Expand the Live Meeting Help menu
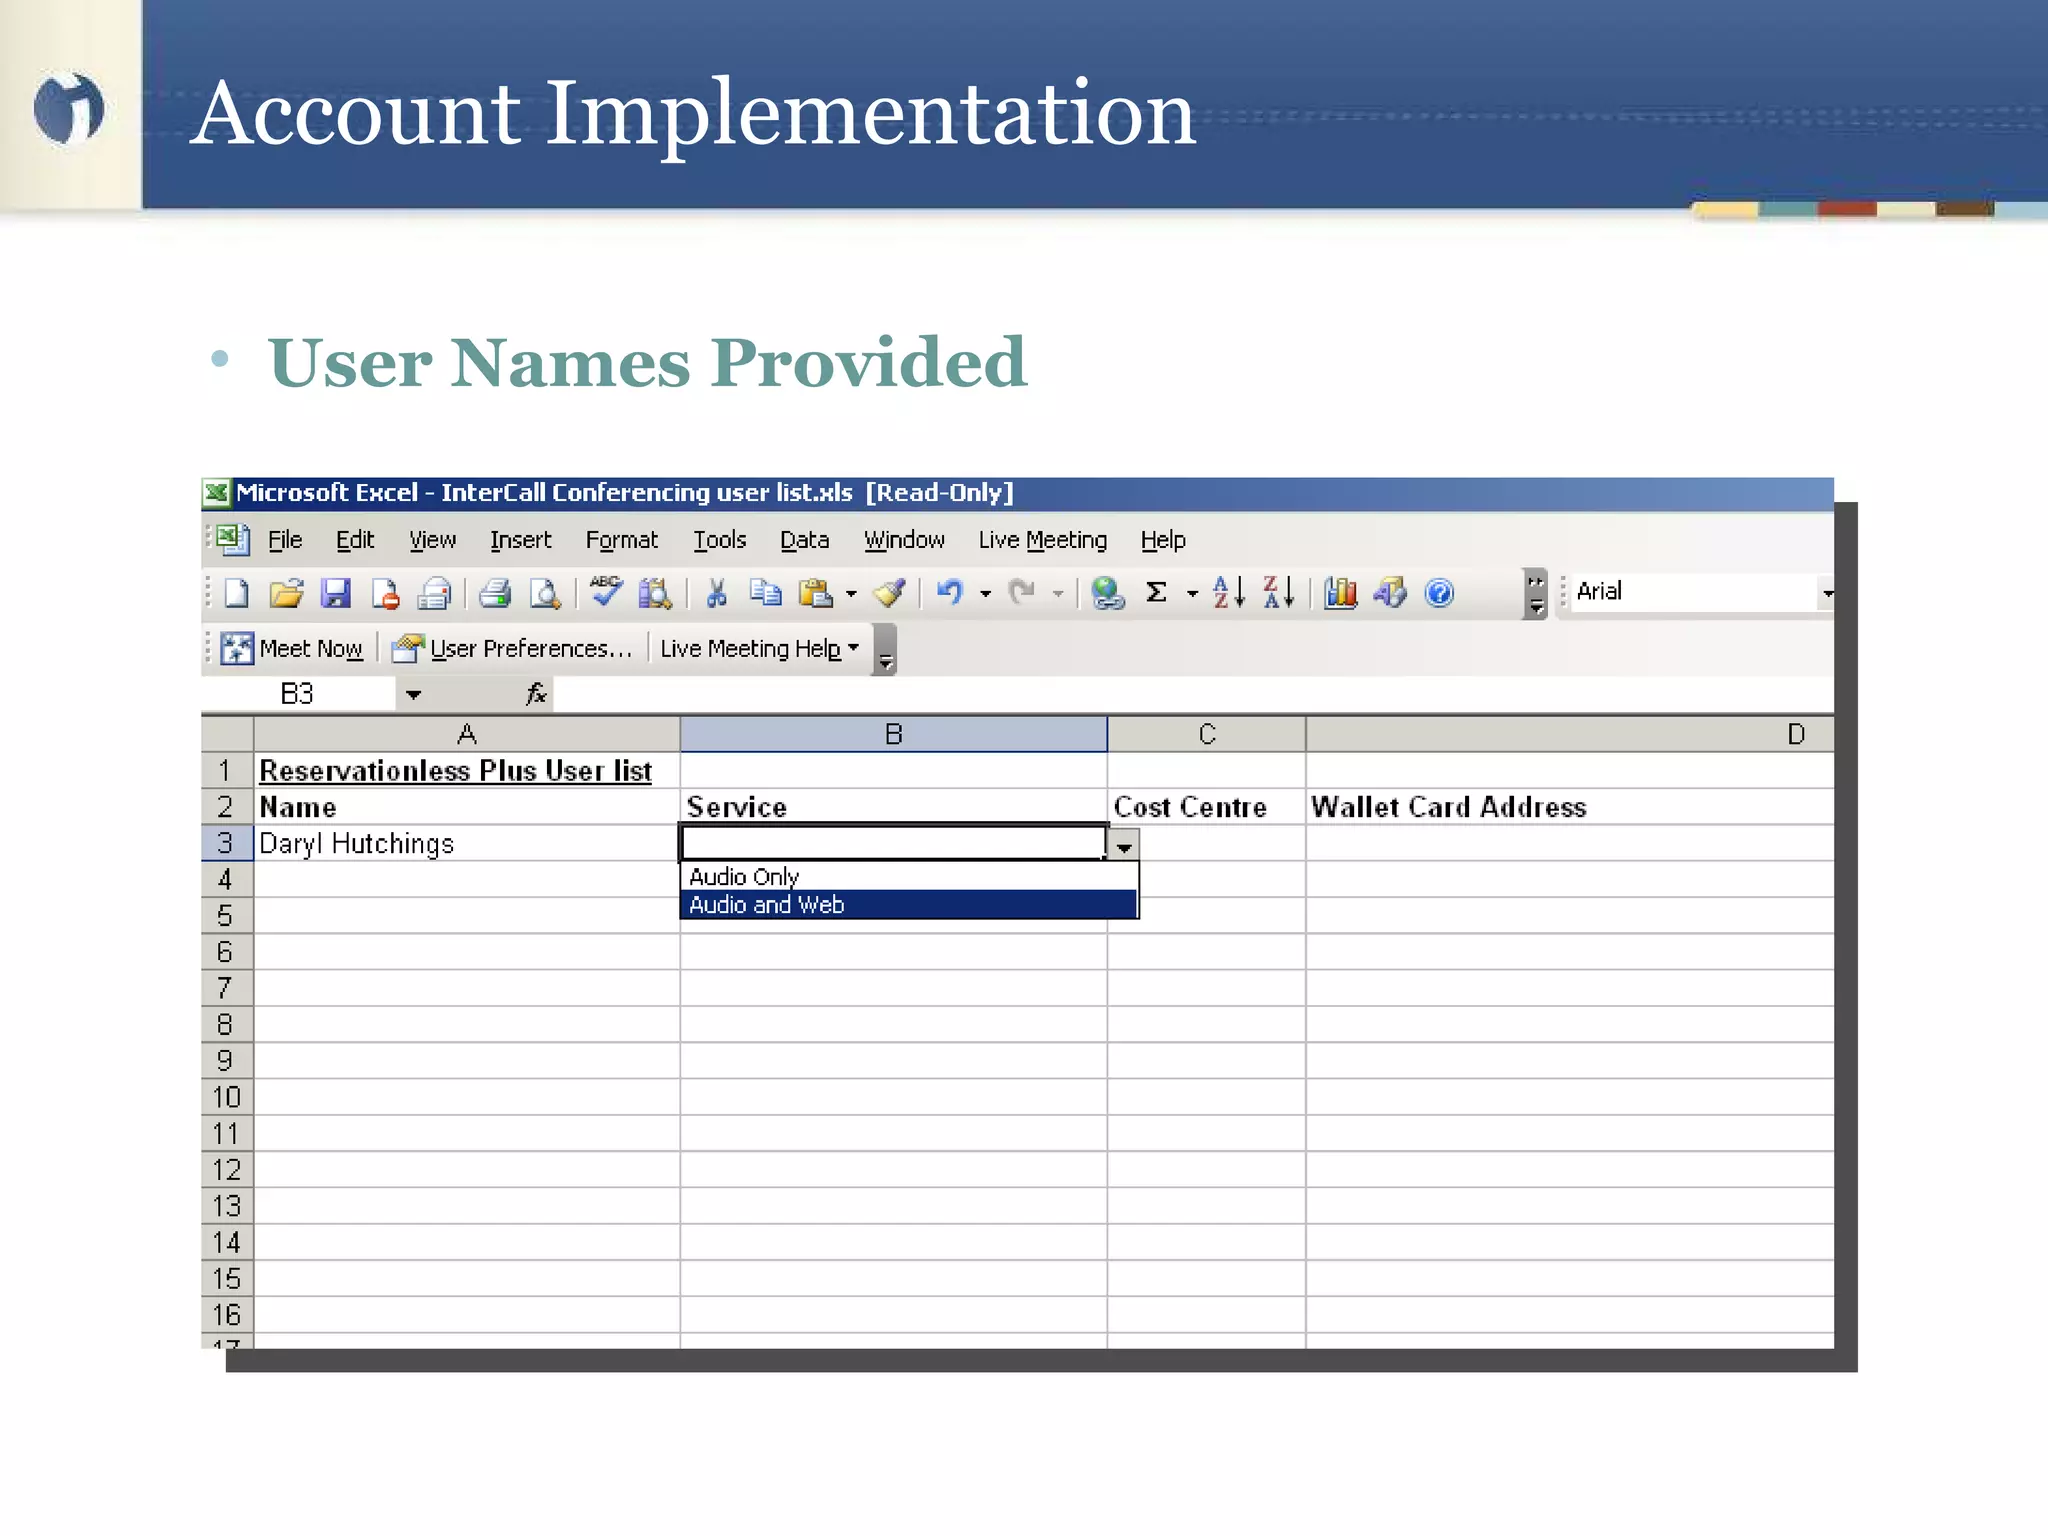 [760, 648]
